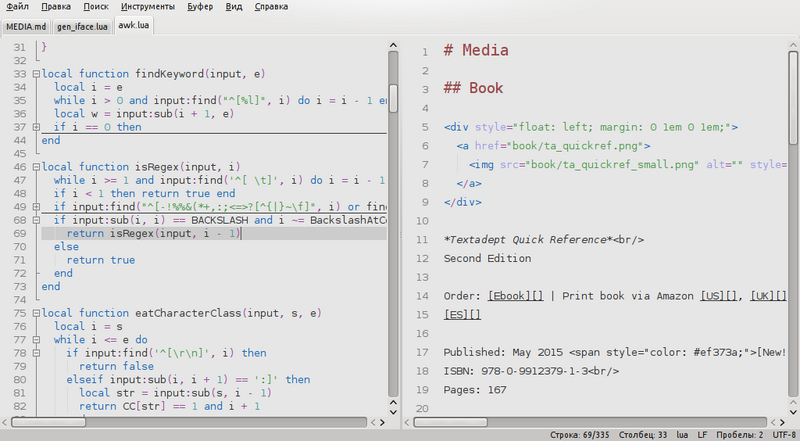Select the awk.lua tab
Viewport: 800px width, 441px height.
(134, 25)
